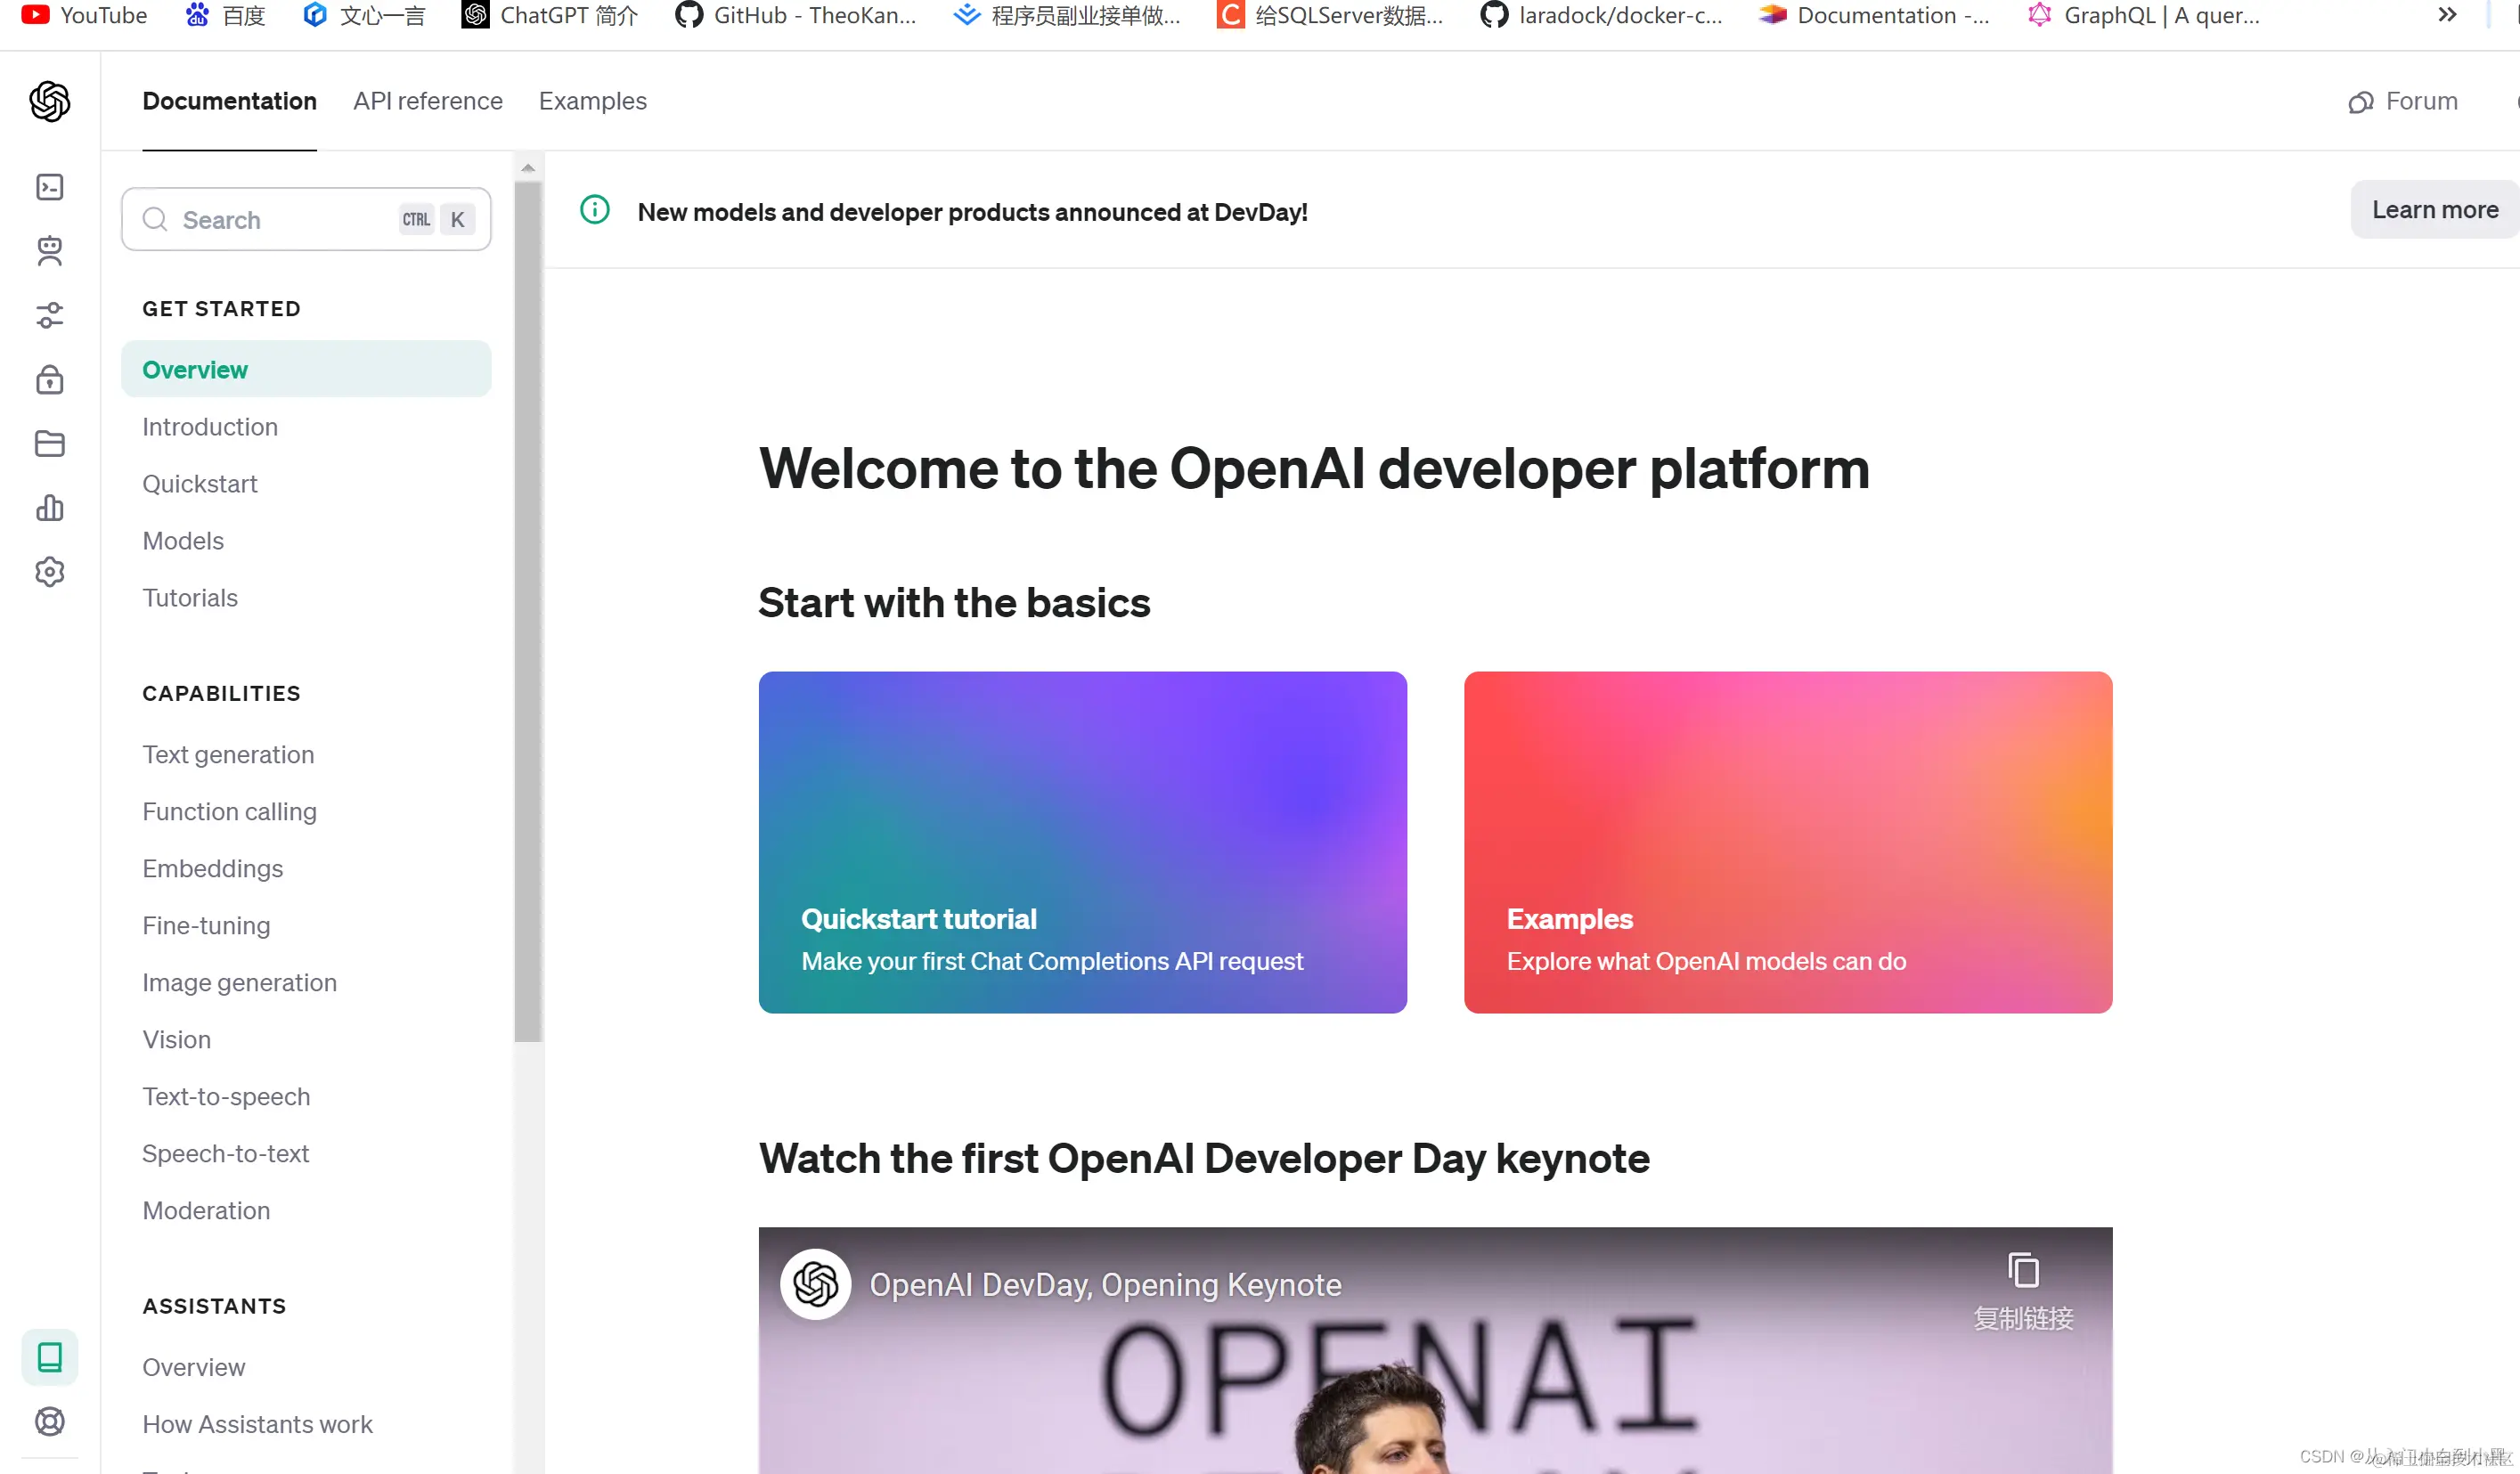Click the Documentation book icon
This screenshot has width=2520, height=1474.
pyautogui.click(x=49, y=1357)
